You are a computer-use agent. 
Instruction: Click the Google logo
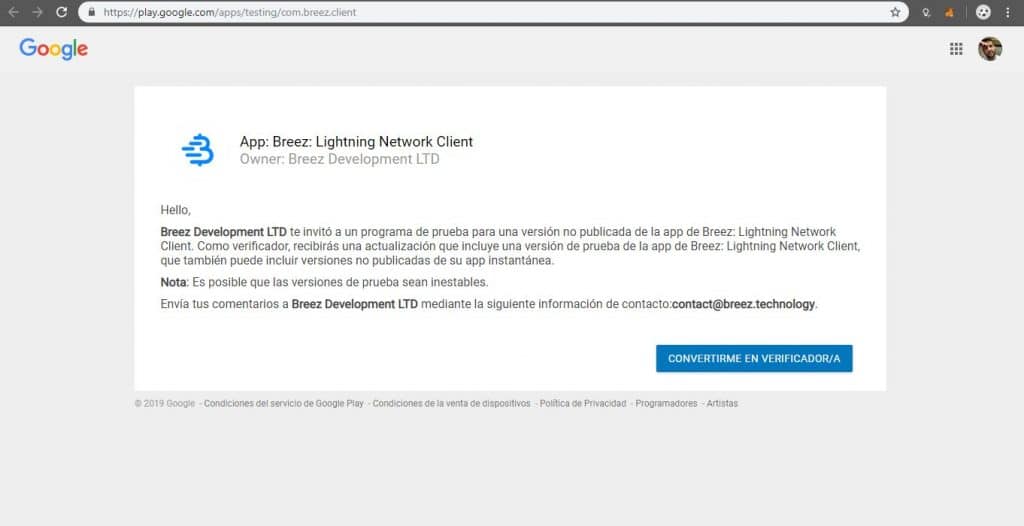[x=54, y=49]
